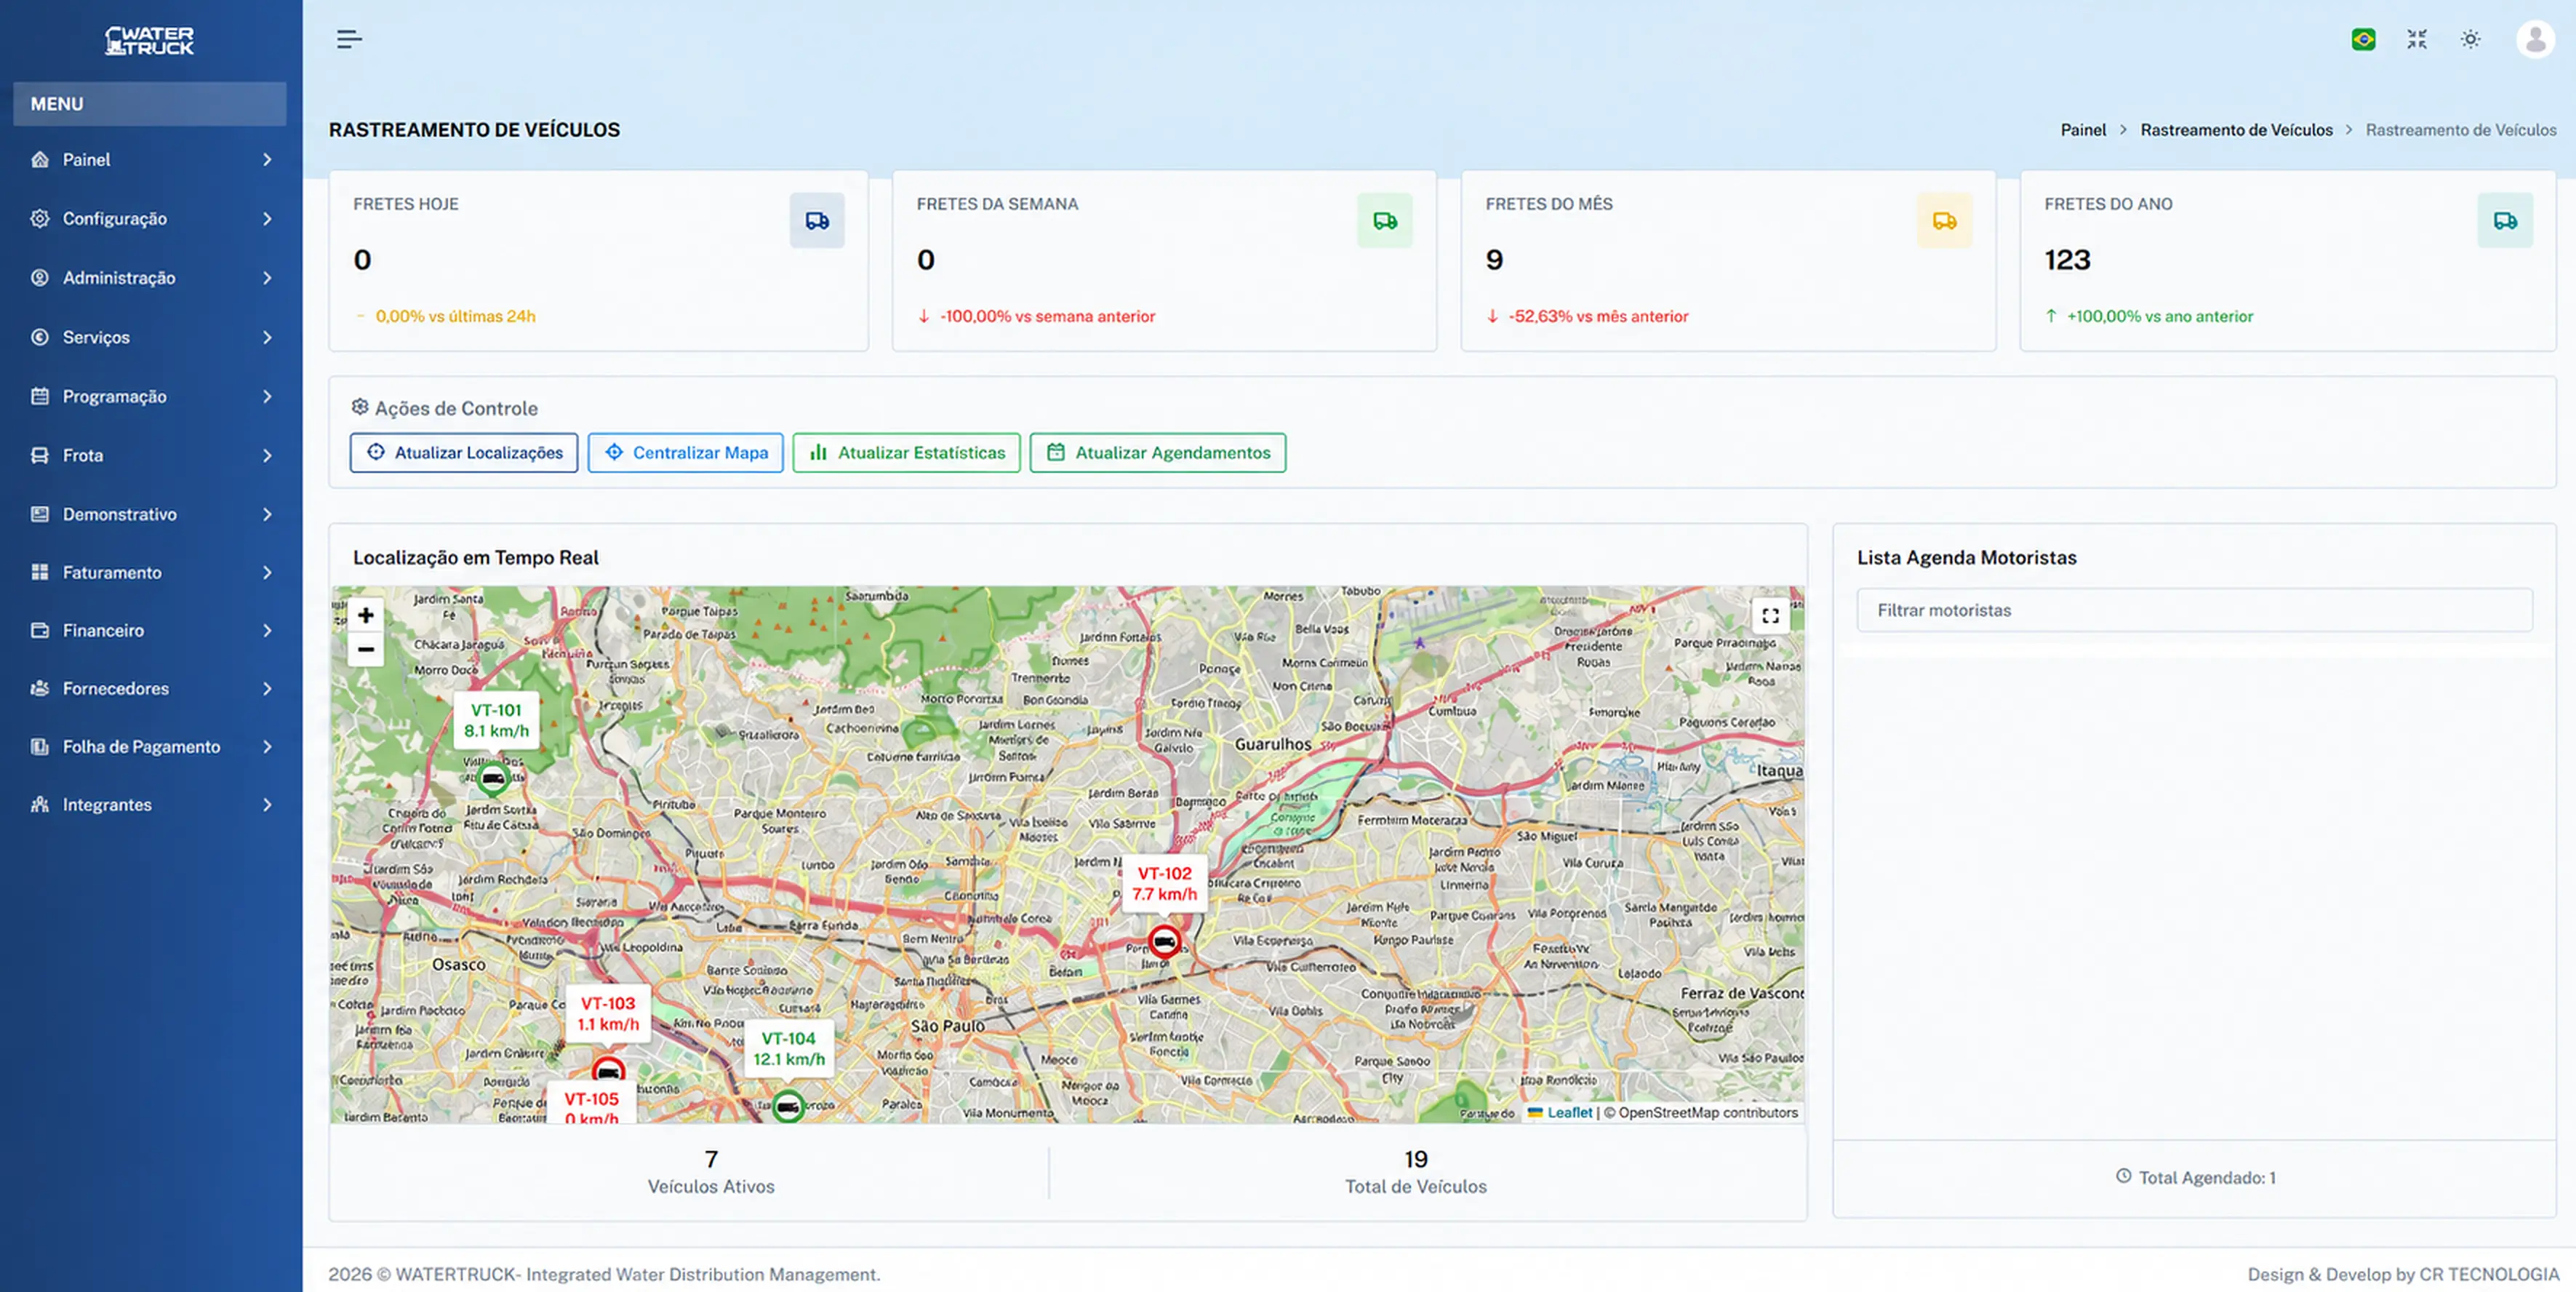Open the Demonstrativo menu item
The height and width of the screenshot is (1292, 2576).
150,514
